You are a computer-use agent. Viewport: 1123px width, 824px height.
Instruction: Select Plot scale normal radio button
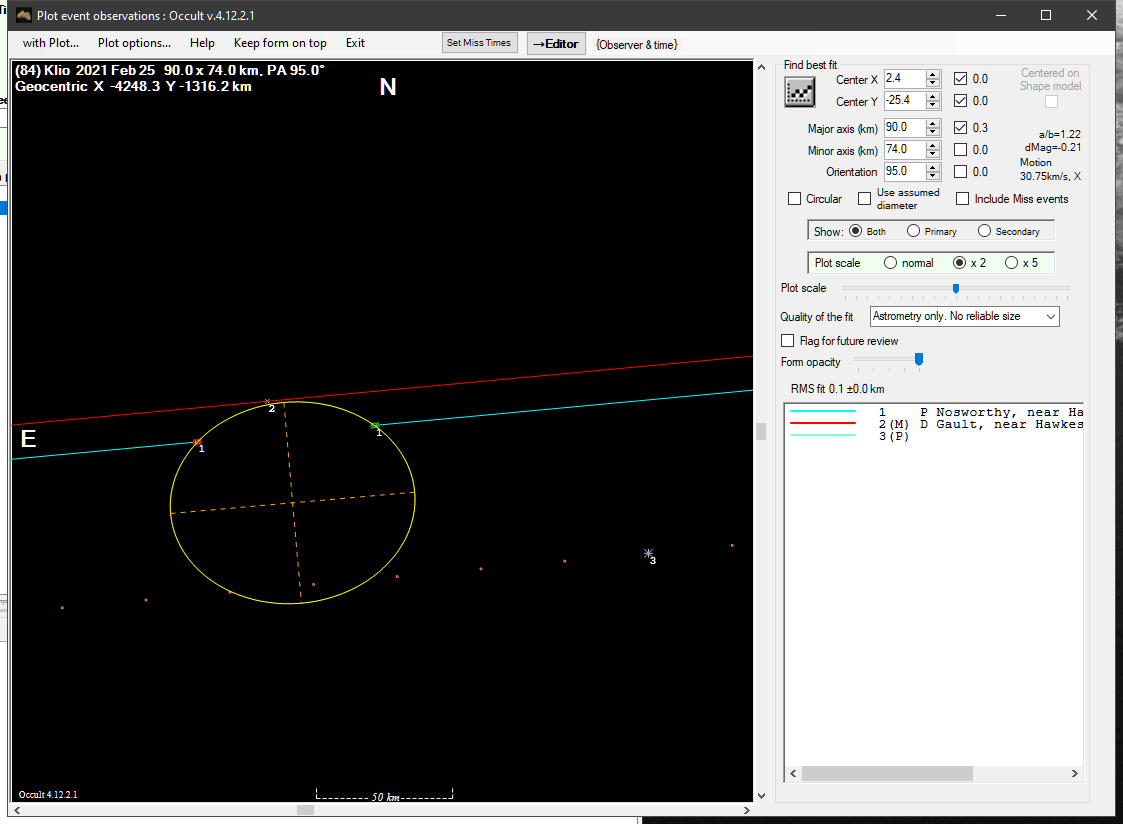pos(890,263)
